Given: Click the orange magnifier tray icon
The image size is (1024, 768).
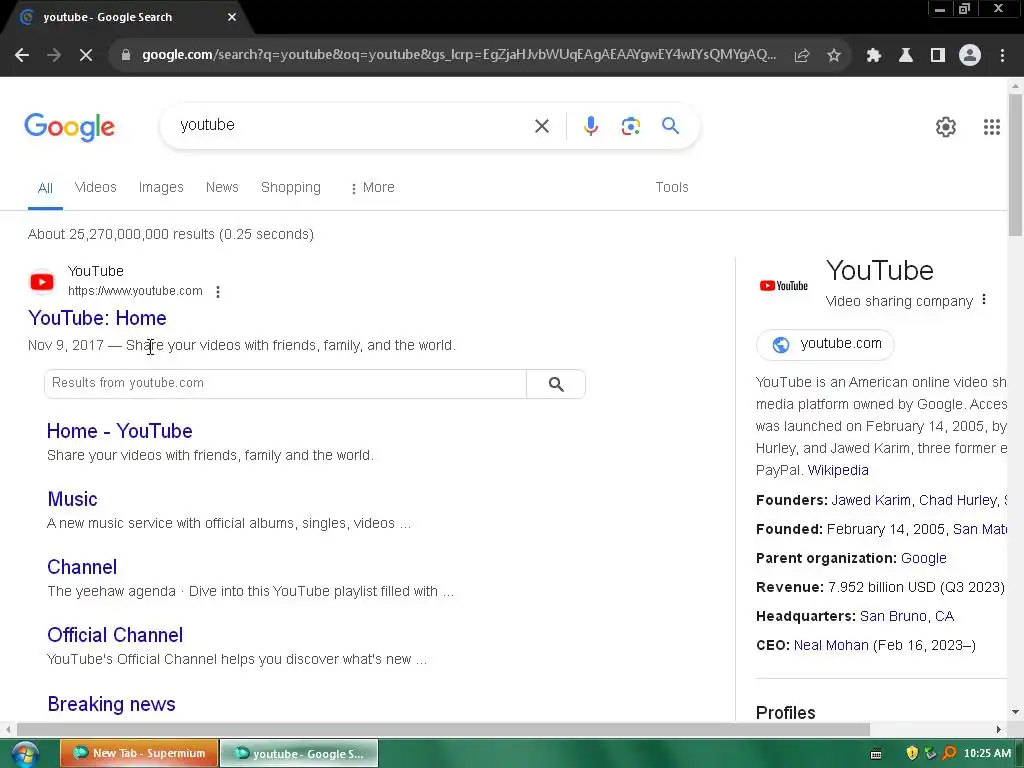Looking at the screenshot, I should point(950,753).
